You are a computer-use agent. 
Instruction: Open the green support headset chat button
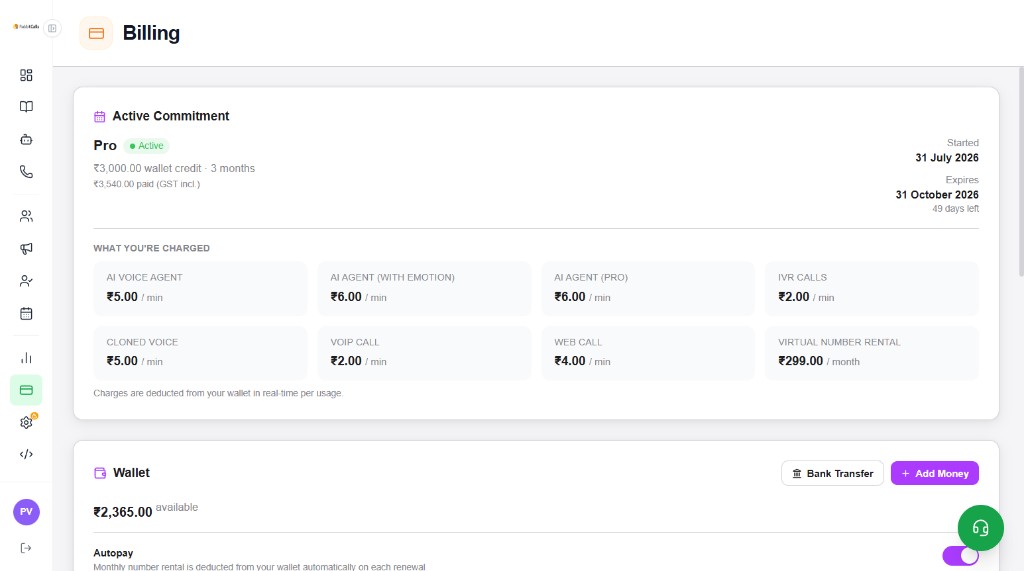click(980, 528)
